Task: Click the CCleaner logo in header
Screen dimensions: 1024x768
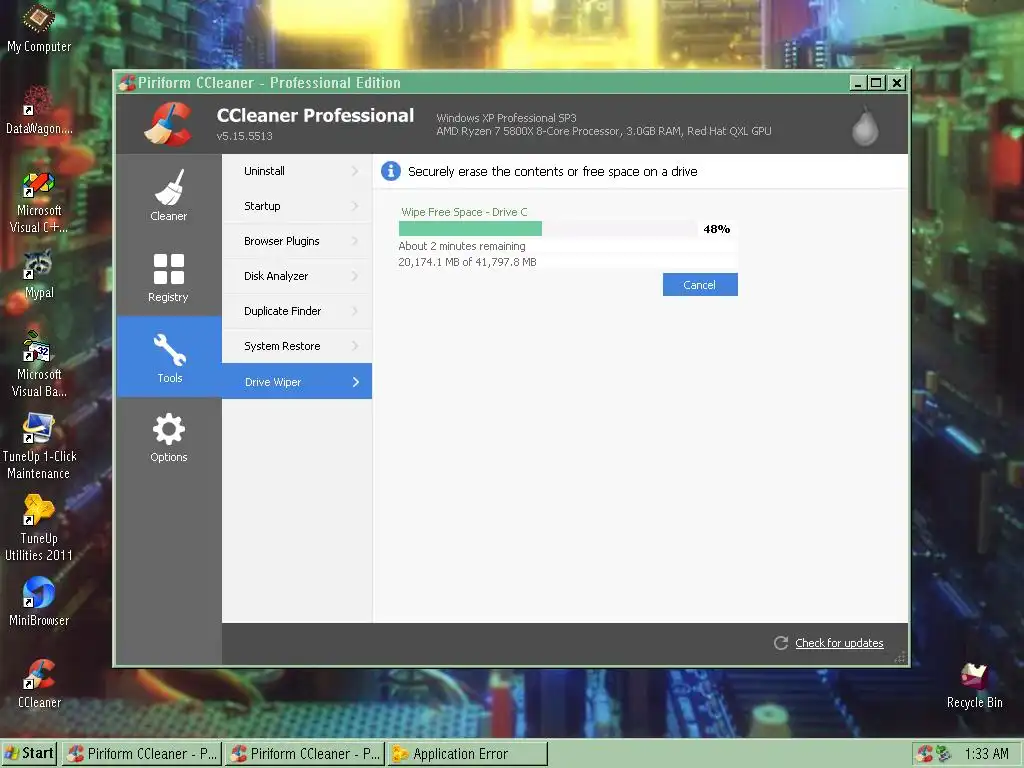Action: pyautogui.click(x=168, y=123)
